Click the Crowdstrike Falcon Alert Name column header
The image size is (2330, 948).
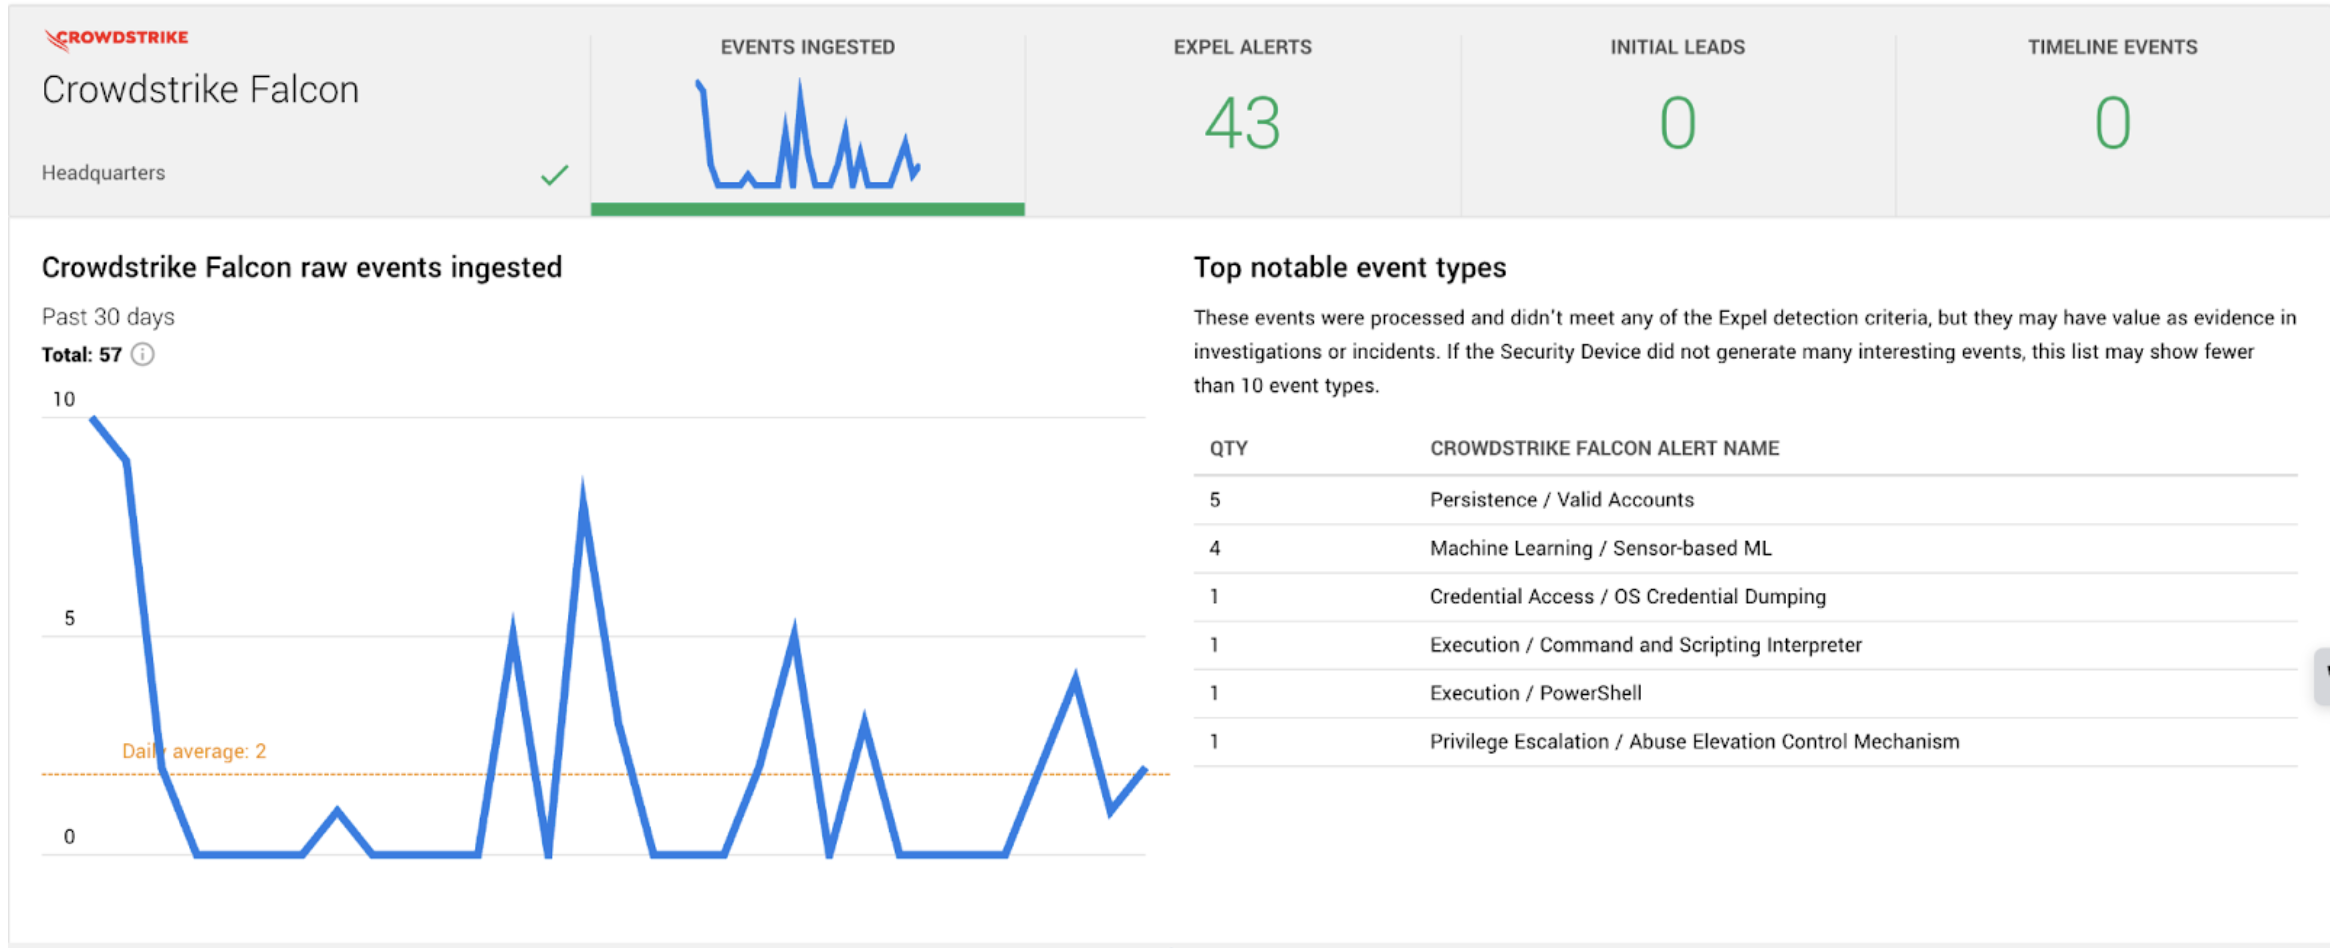pyautogui.click(x=1604, y=449)
